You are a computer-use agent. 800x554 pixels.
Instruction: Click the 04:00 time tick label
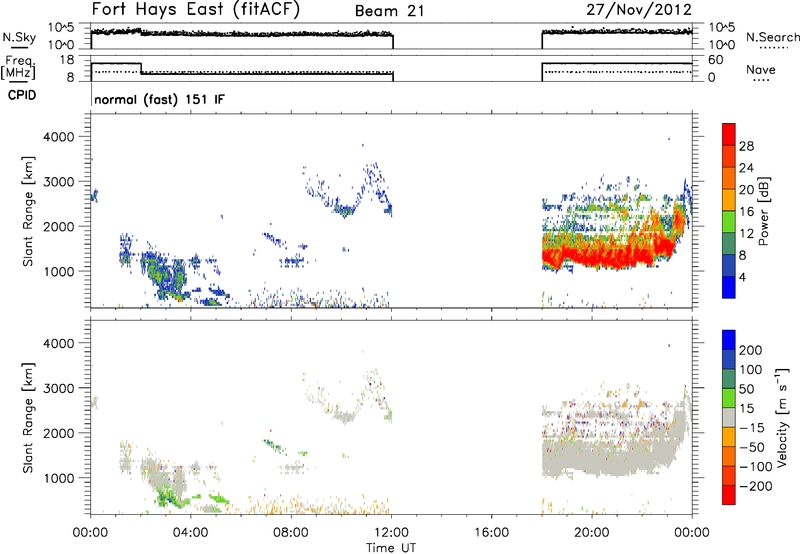(x=190, y=533)
